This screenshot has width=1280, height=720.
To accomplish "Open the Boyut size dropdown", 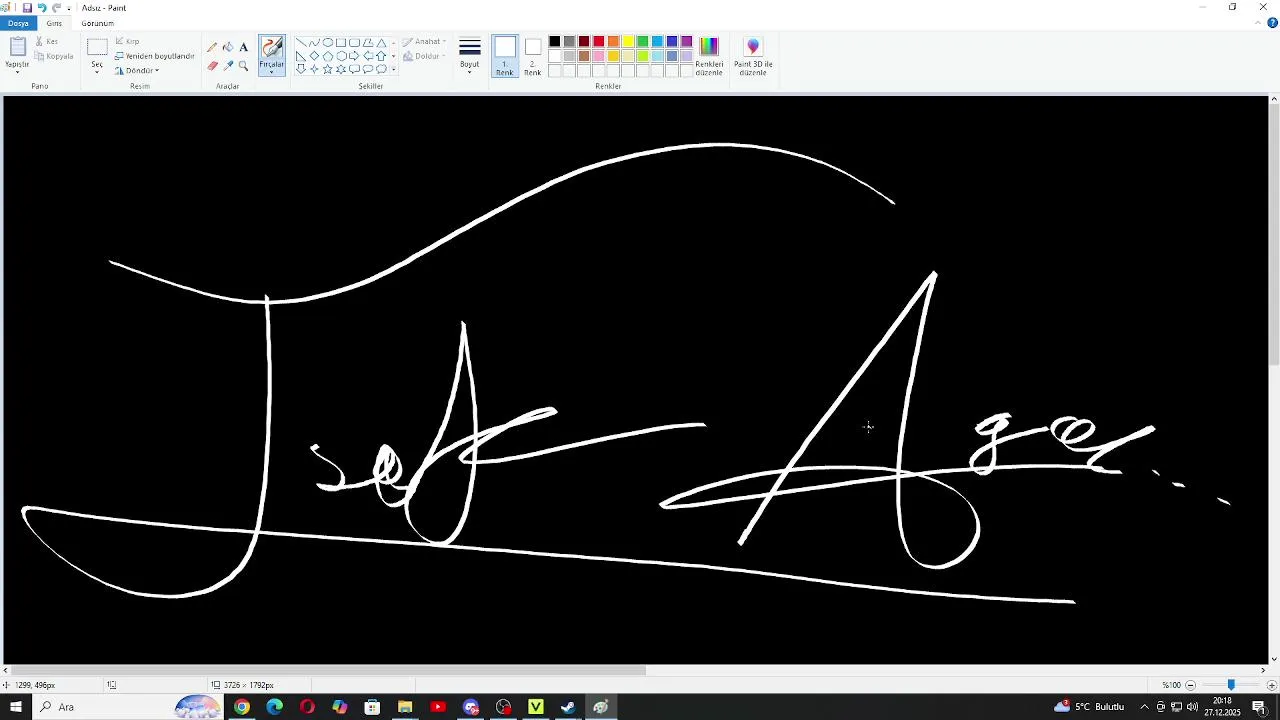I will pyautogui.click(x=470, y=56).
